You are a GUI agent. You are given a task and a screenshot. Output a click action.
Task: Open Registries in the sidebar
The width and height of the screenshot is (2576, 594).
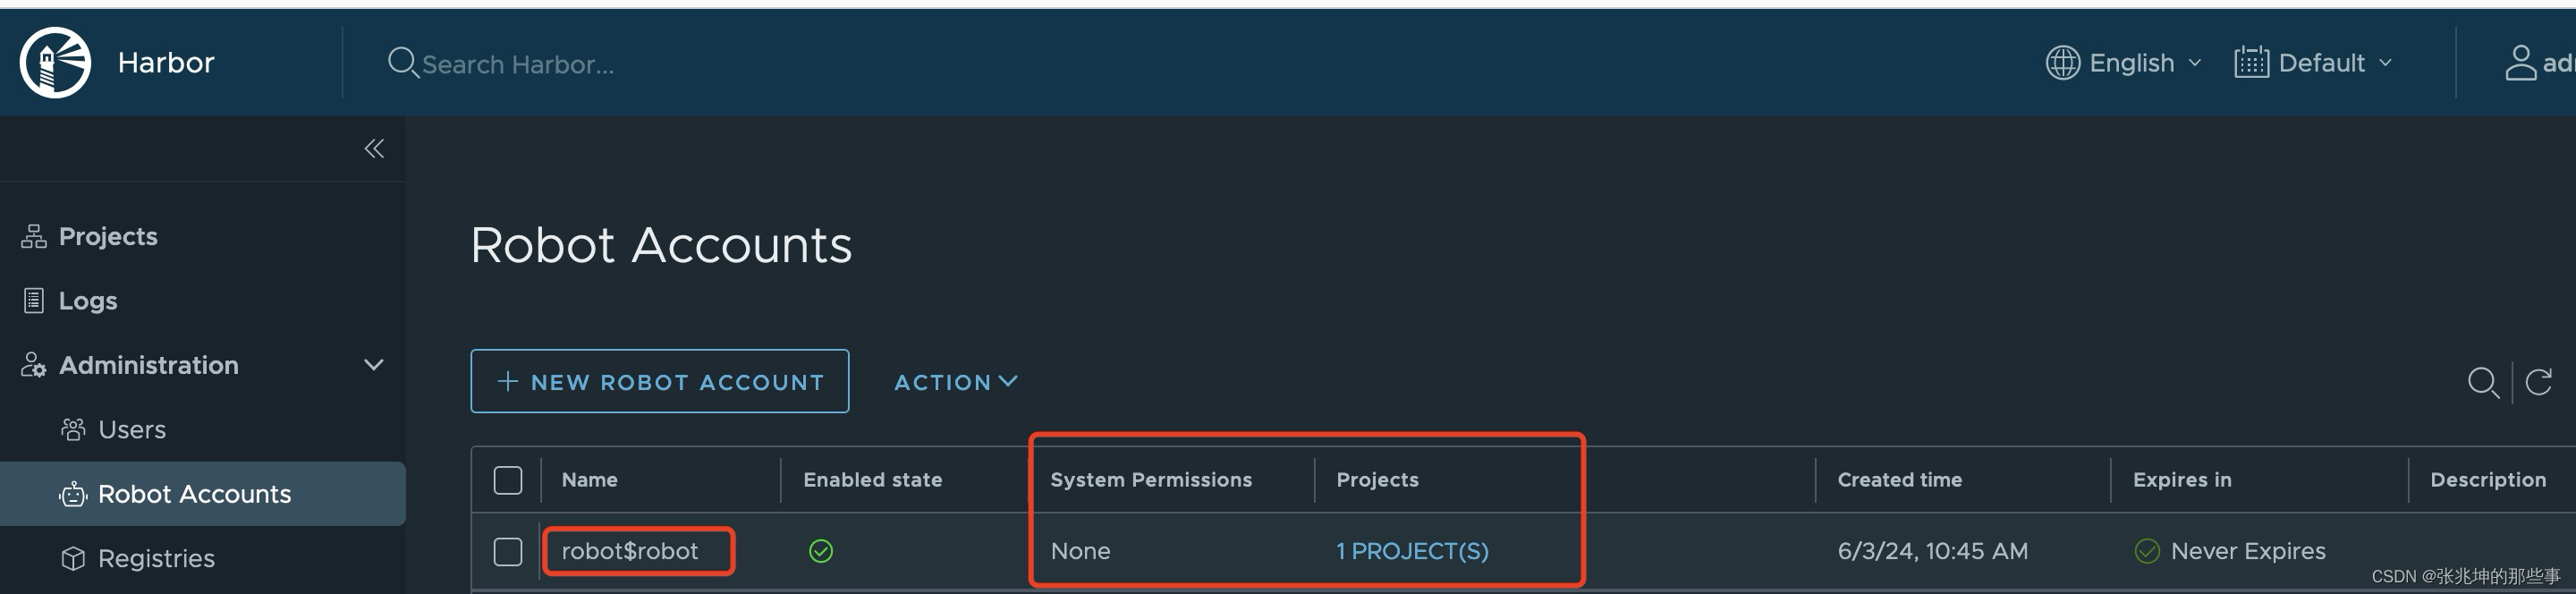pyautogui.click(x=156, y=558)
